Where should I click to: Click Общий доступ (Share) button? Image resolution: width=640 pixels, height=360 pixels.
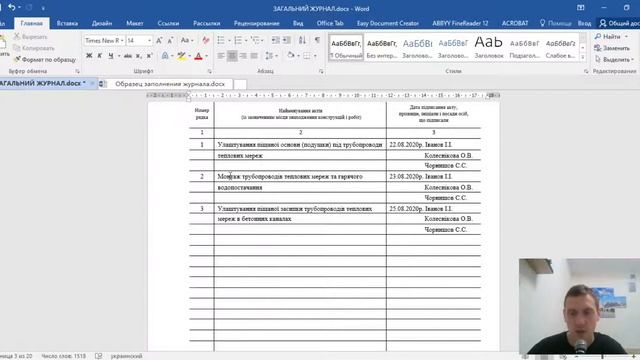[619, 23]
